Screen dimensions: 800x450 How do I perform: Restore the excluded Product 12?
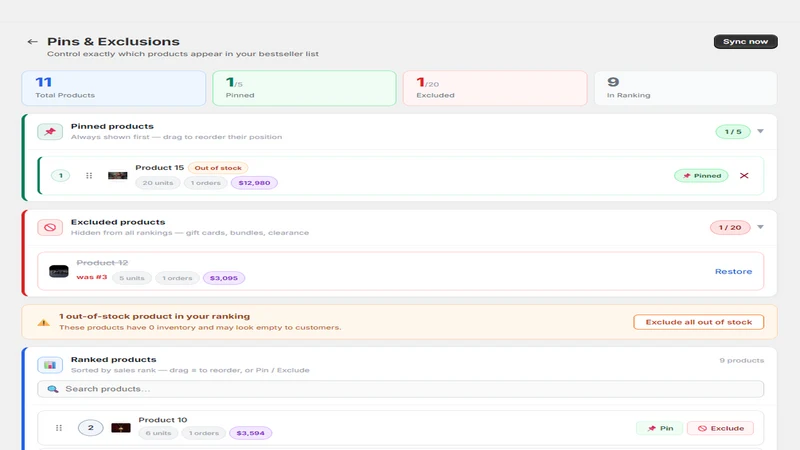click(733, 271)
